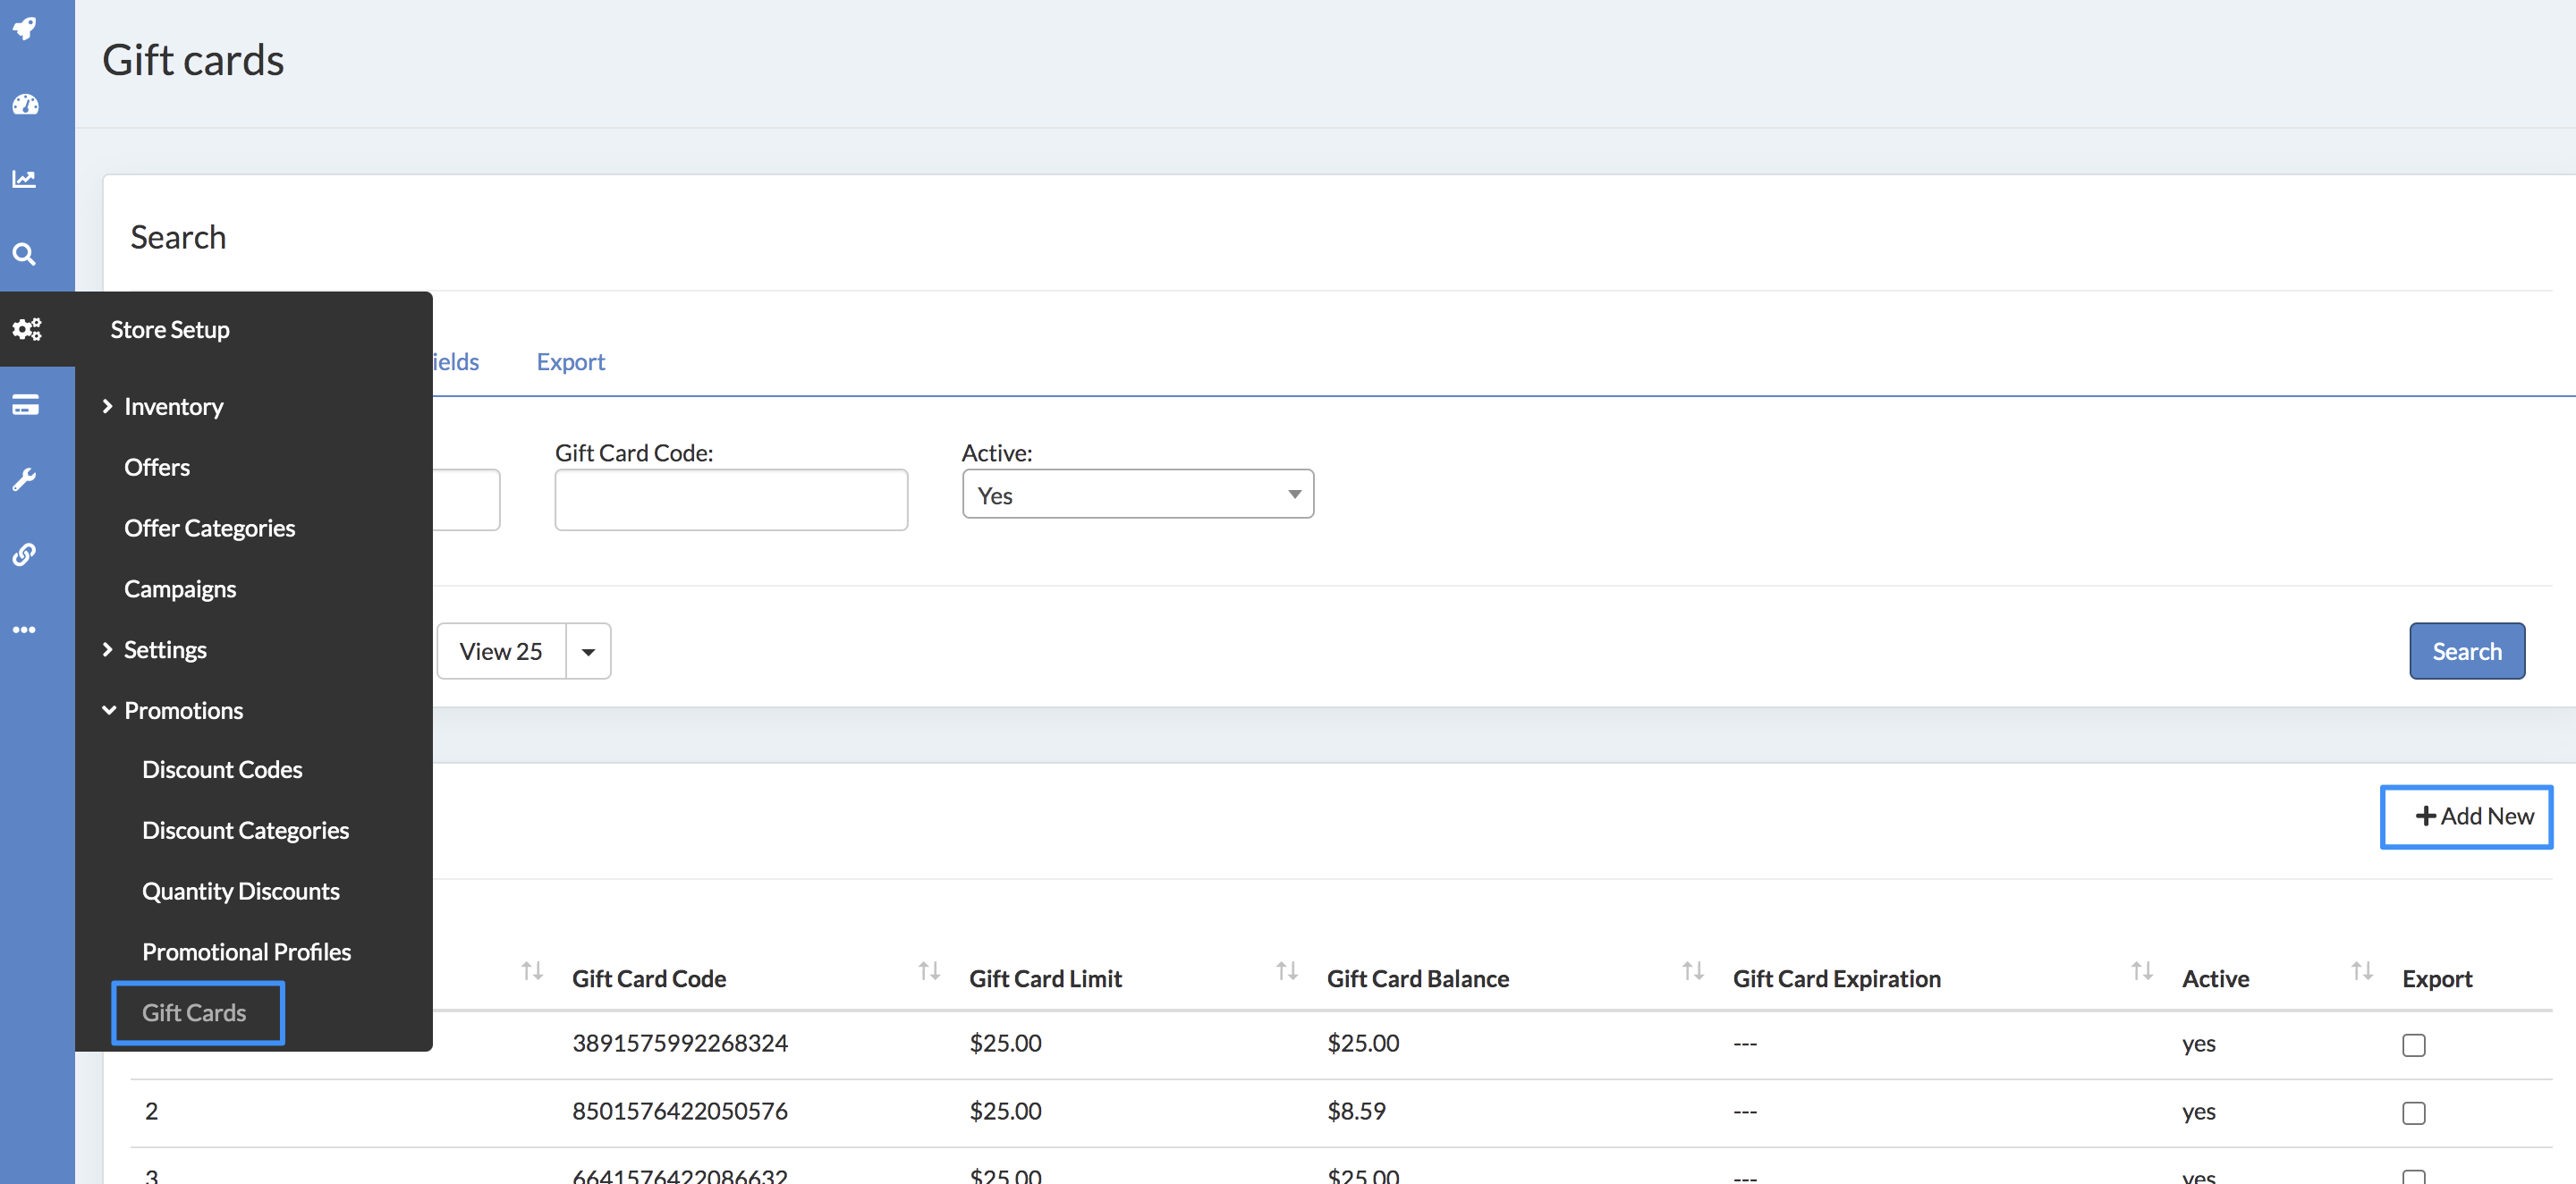Open the Active Yes dropdown

point(1137,495)
